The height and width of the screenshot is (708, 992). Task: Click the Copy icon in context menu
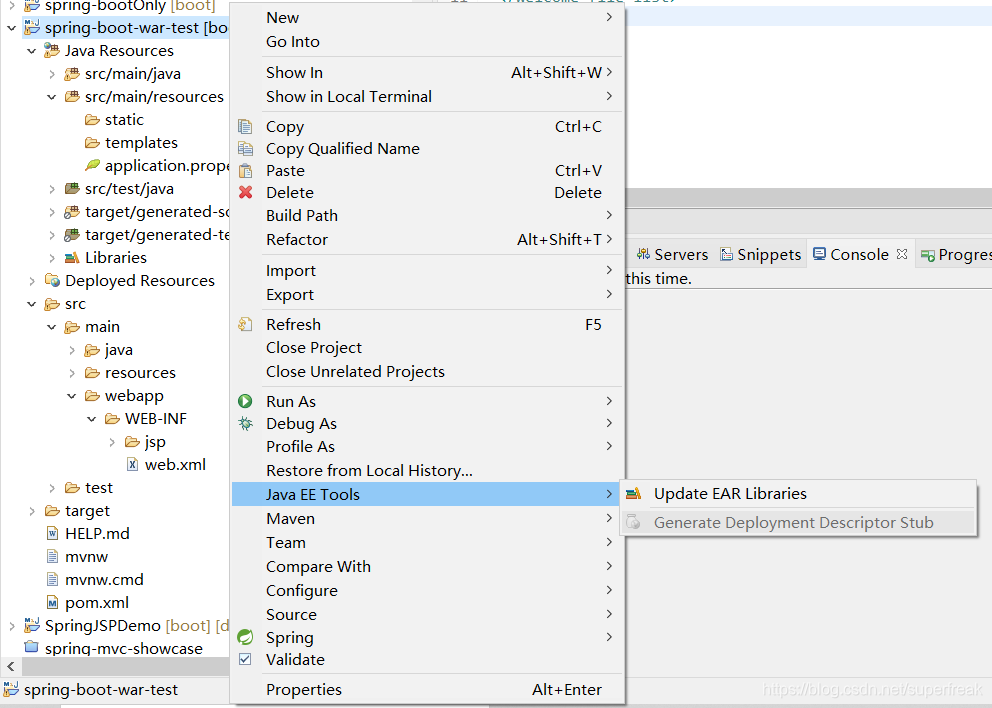pos(245,127)
